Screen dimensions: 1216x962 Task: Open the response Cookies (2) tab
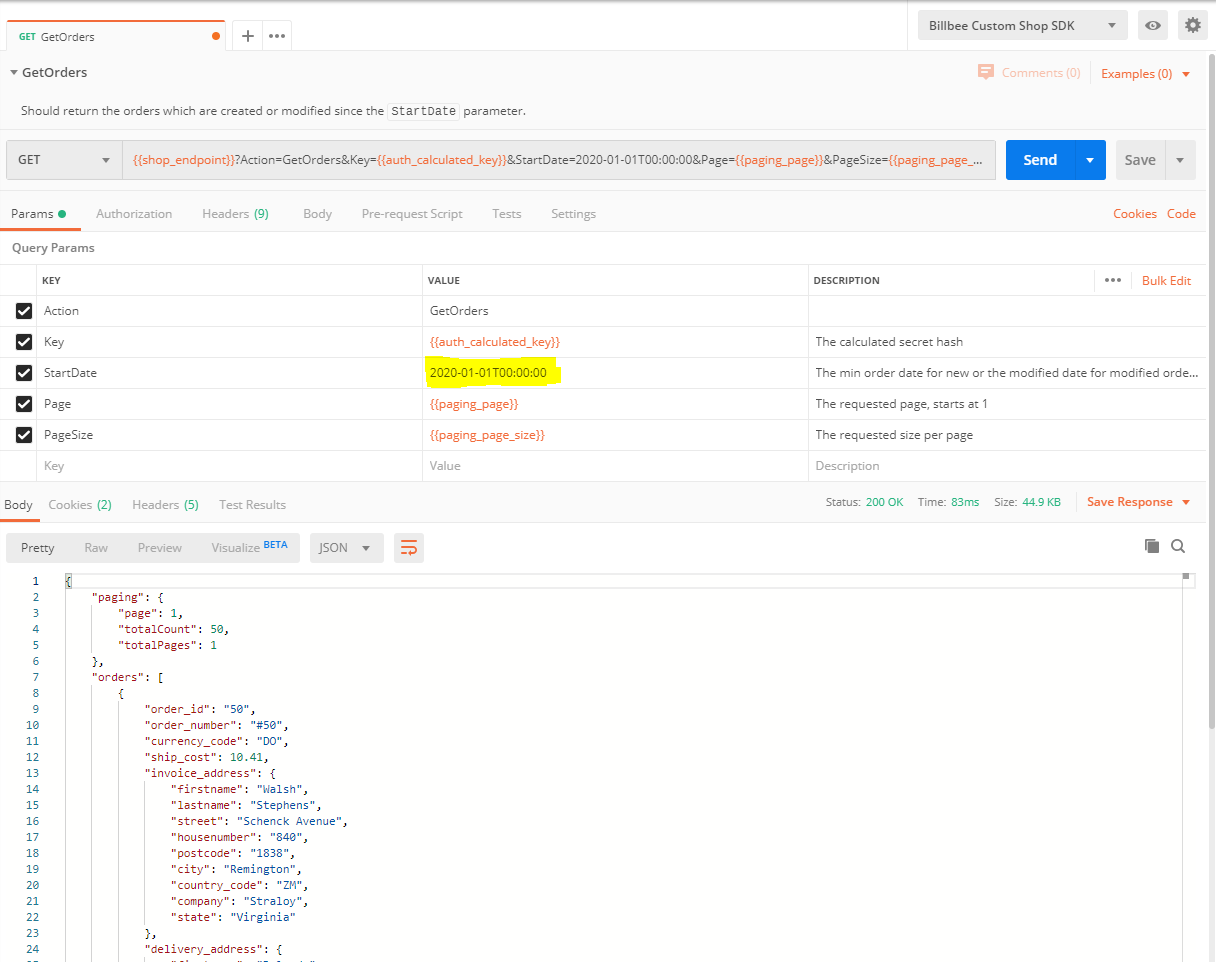(80, 505)
